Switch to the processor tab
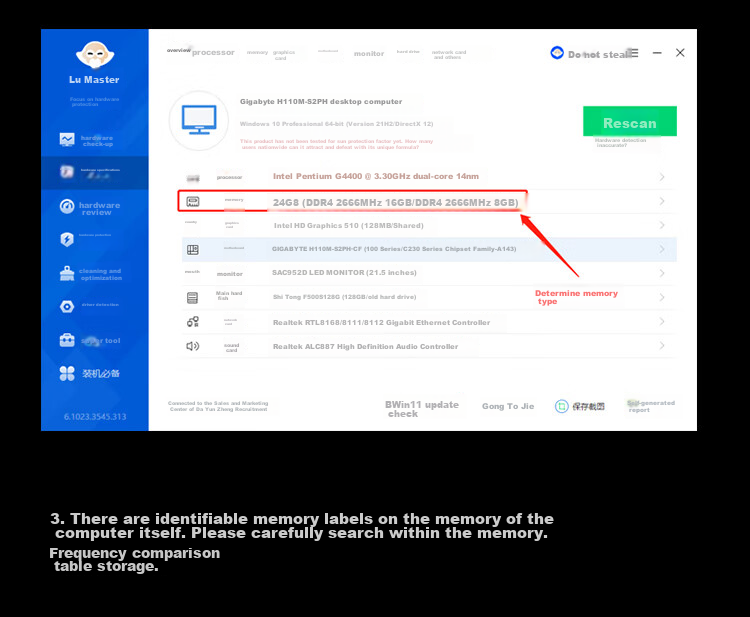Image resolution: width=750 pixels, height=617 pixels. click(213, 53)
